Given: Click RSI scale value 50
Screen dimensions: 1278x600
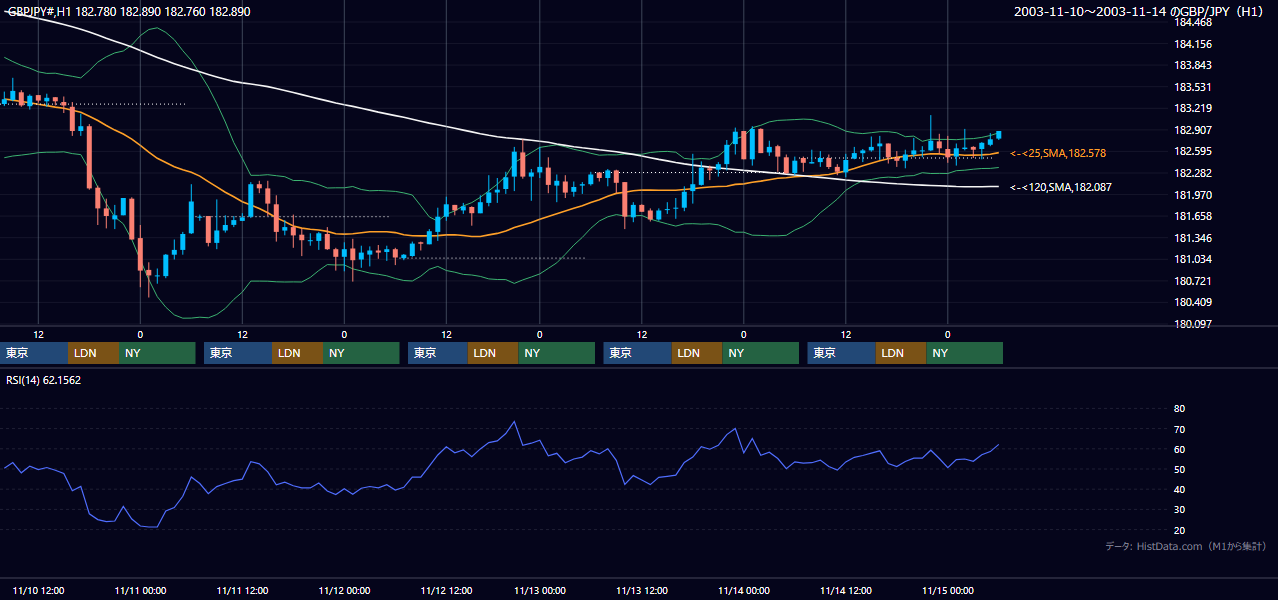Looking at the screenshot, I should pyautogui.click(x=1179, y=469).
